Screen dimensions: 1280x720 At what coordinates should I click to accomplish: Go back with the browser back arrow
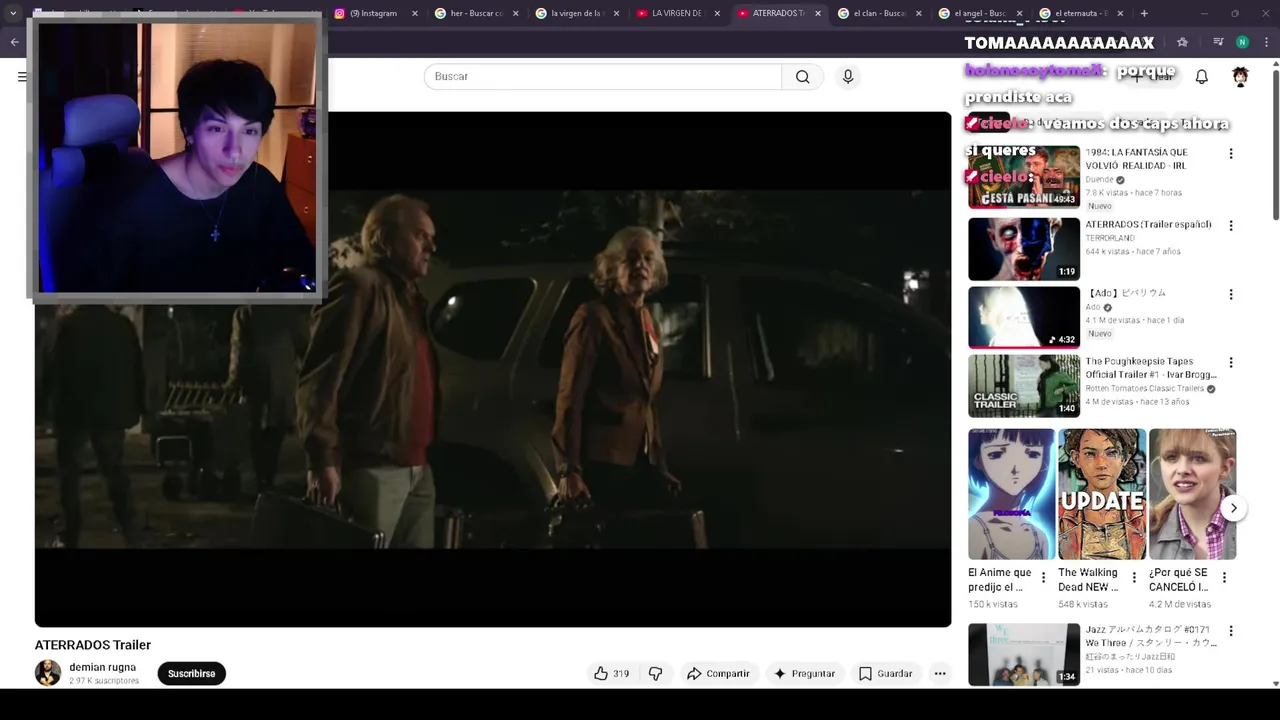tap(14, 42)
